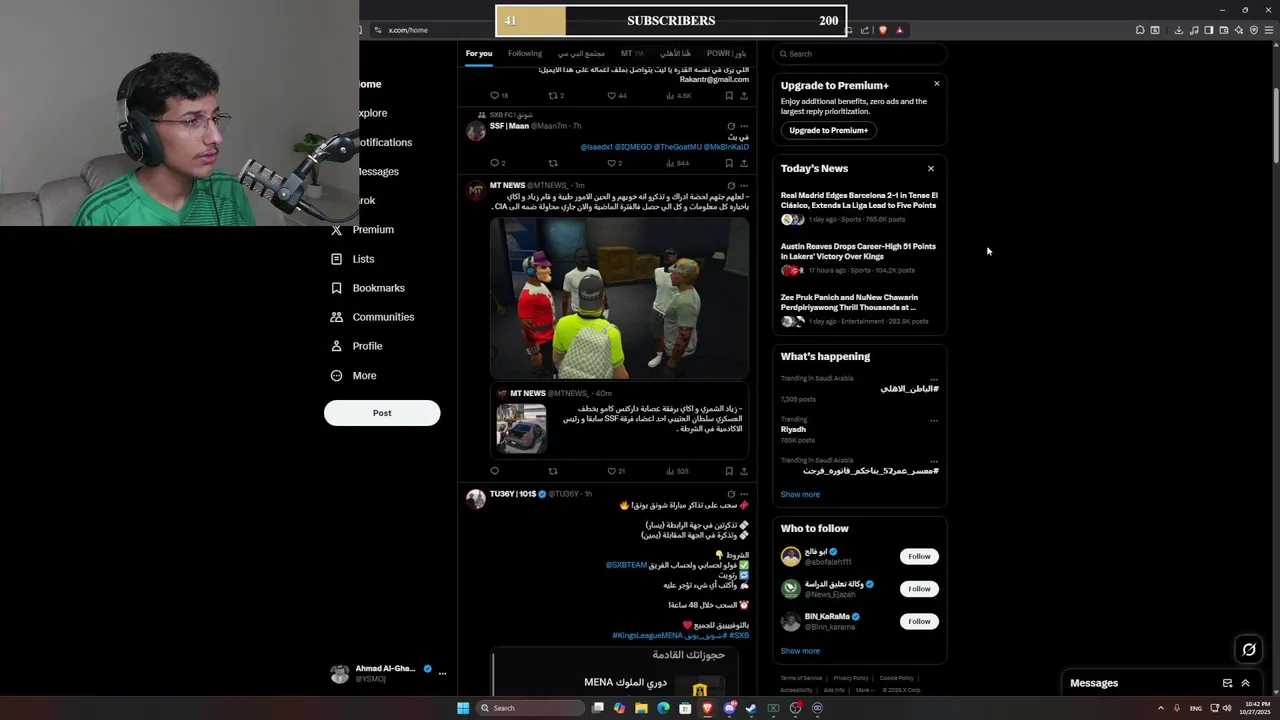1280x720 pixels.
Task: Open Real Madrid Edges Barcelona news item
Action: pyautogui.click(x=859, y=207)
